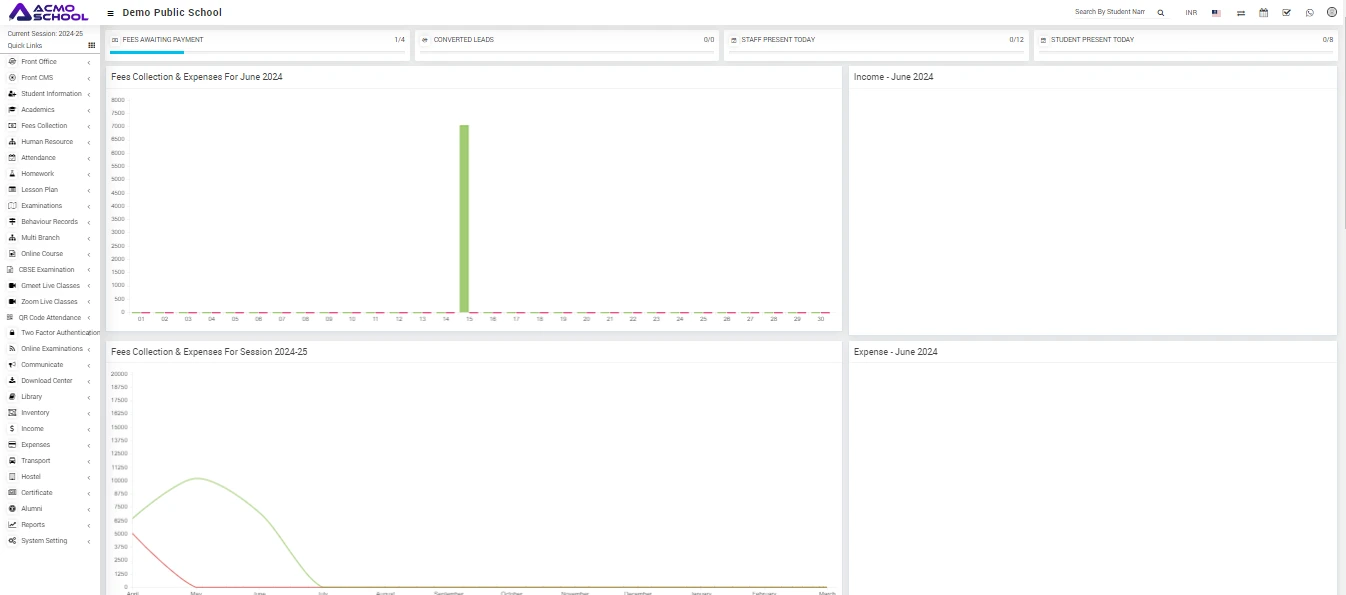The width and height of the screenshot is (1346, 595).
Task: Select Reports in the sidebar
Action: [33, 525]
